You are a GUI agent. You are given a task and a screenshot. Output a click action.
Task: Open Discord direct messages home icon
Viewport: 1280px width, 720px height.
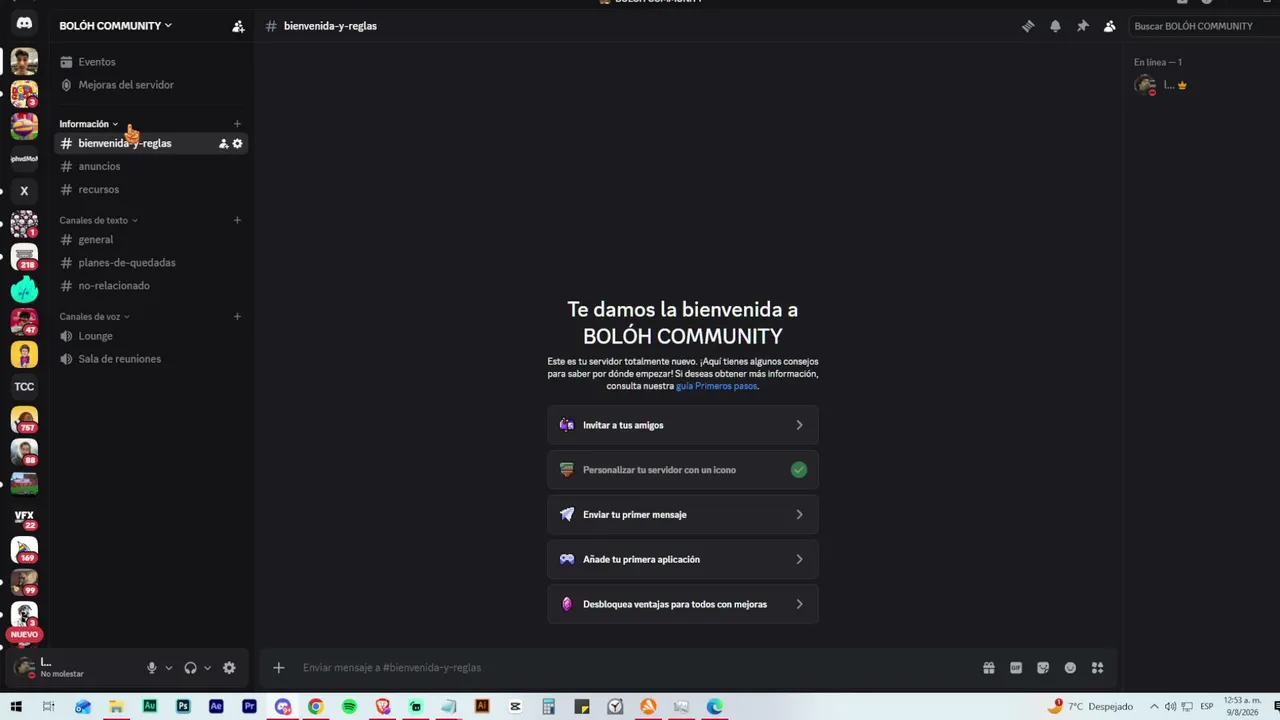click(24, 23)
